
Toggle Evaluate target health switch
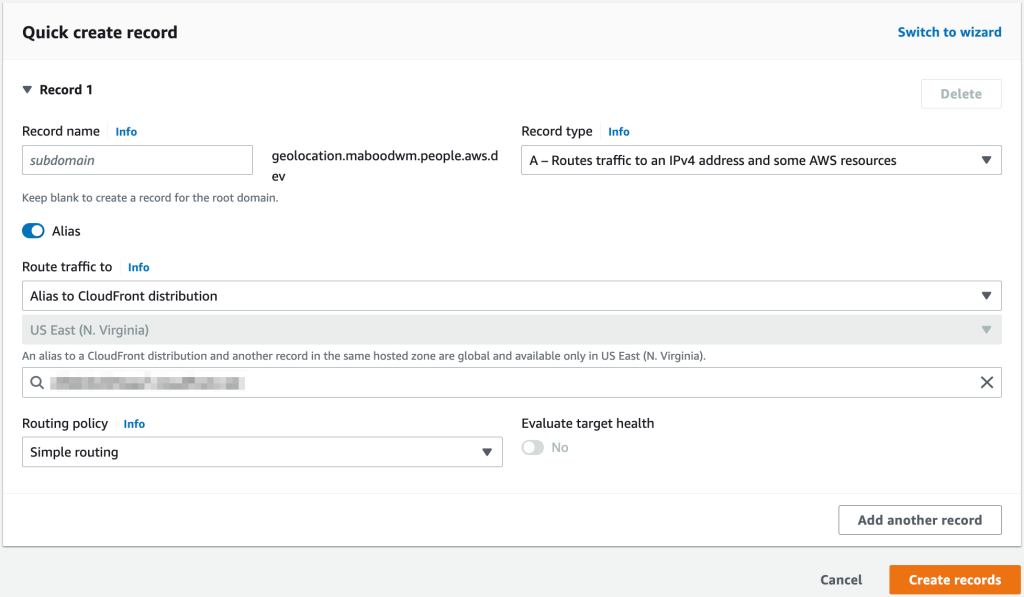(x=533, y=447)
